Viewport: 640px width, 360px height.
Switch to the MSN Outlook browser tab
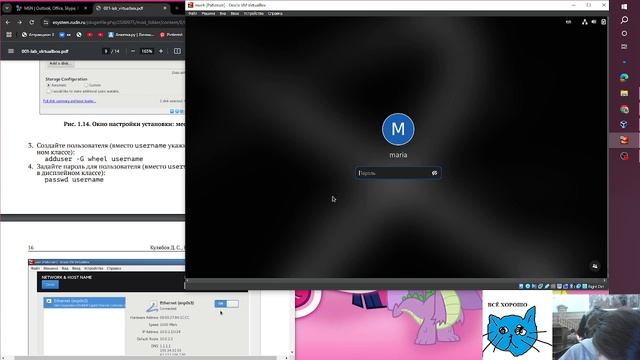(50, 8)
